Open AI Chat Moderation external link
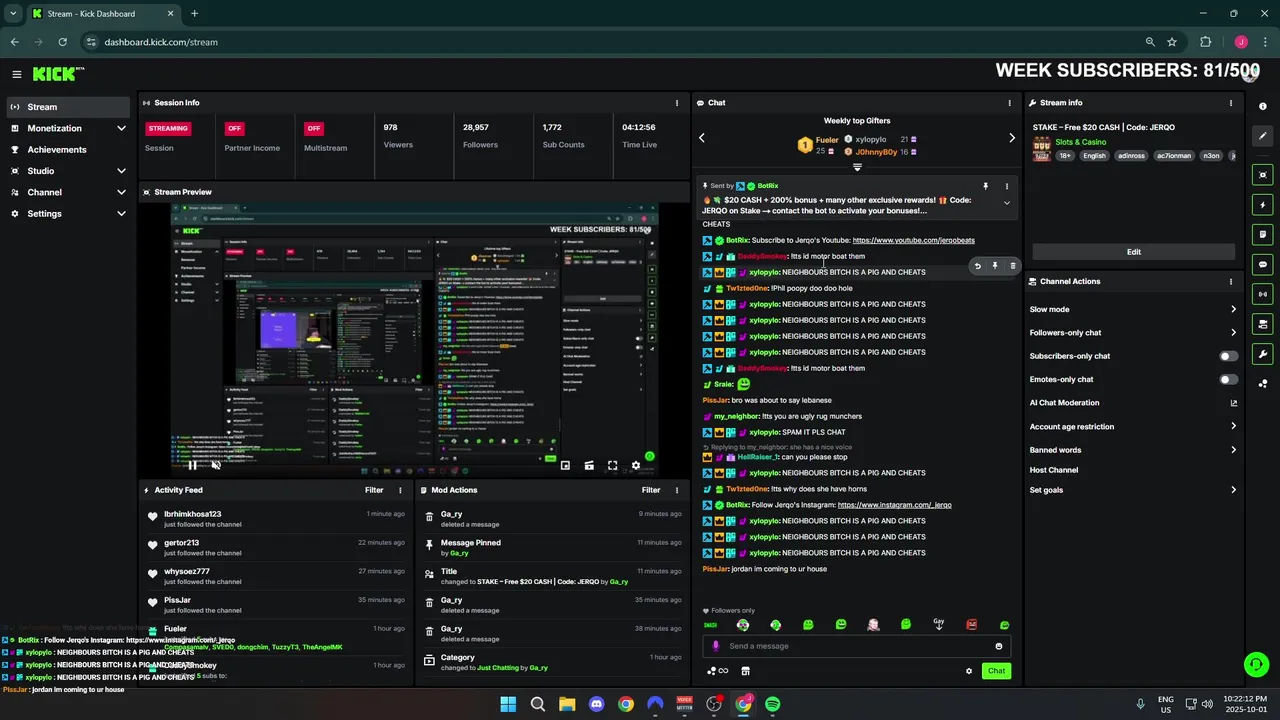1280x720 pixels. coord(1233,403)
